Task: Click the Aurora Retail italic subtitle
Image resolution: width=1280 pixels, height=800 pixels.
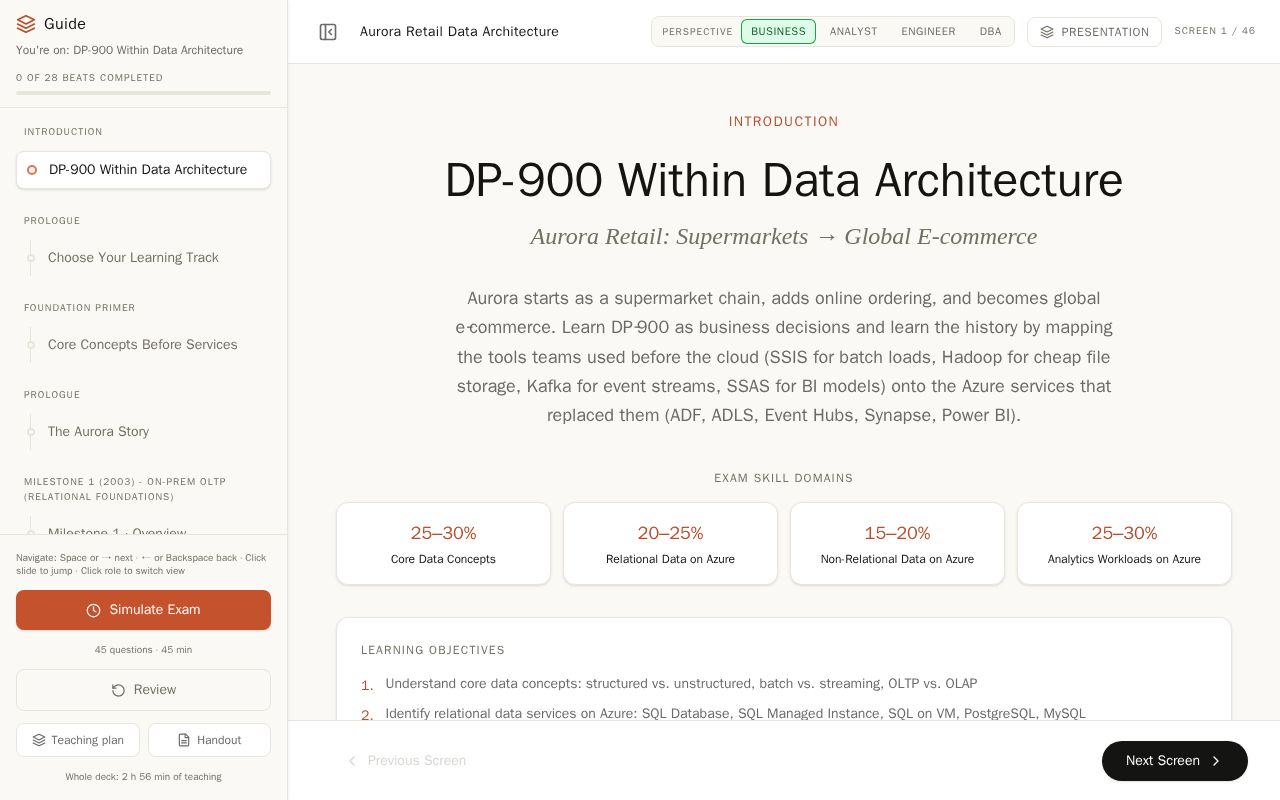Action: point(784,237)
